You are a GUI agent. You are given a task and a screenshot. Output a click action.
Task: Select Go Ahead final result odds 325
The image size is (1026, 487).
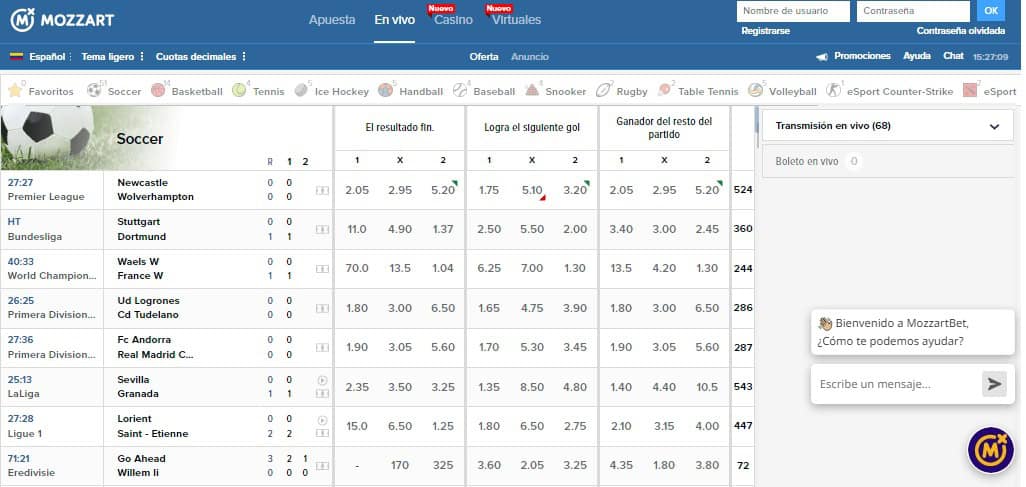(x=443, y=466)
